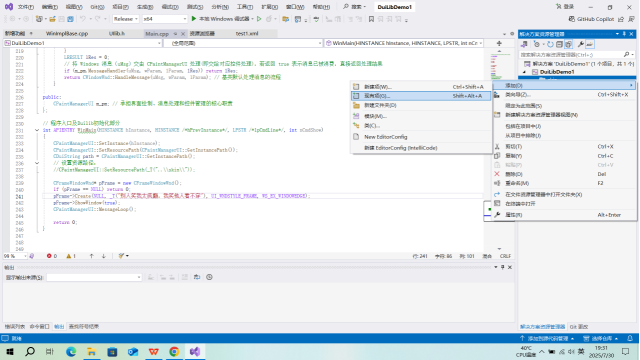This screenshot has width=640, height=360.
Task: Switch to the 命令窗口 tab
Action: pos(40,327)
